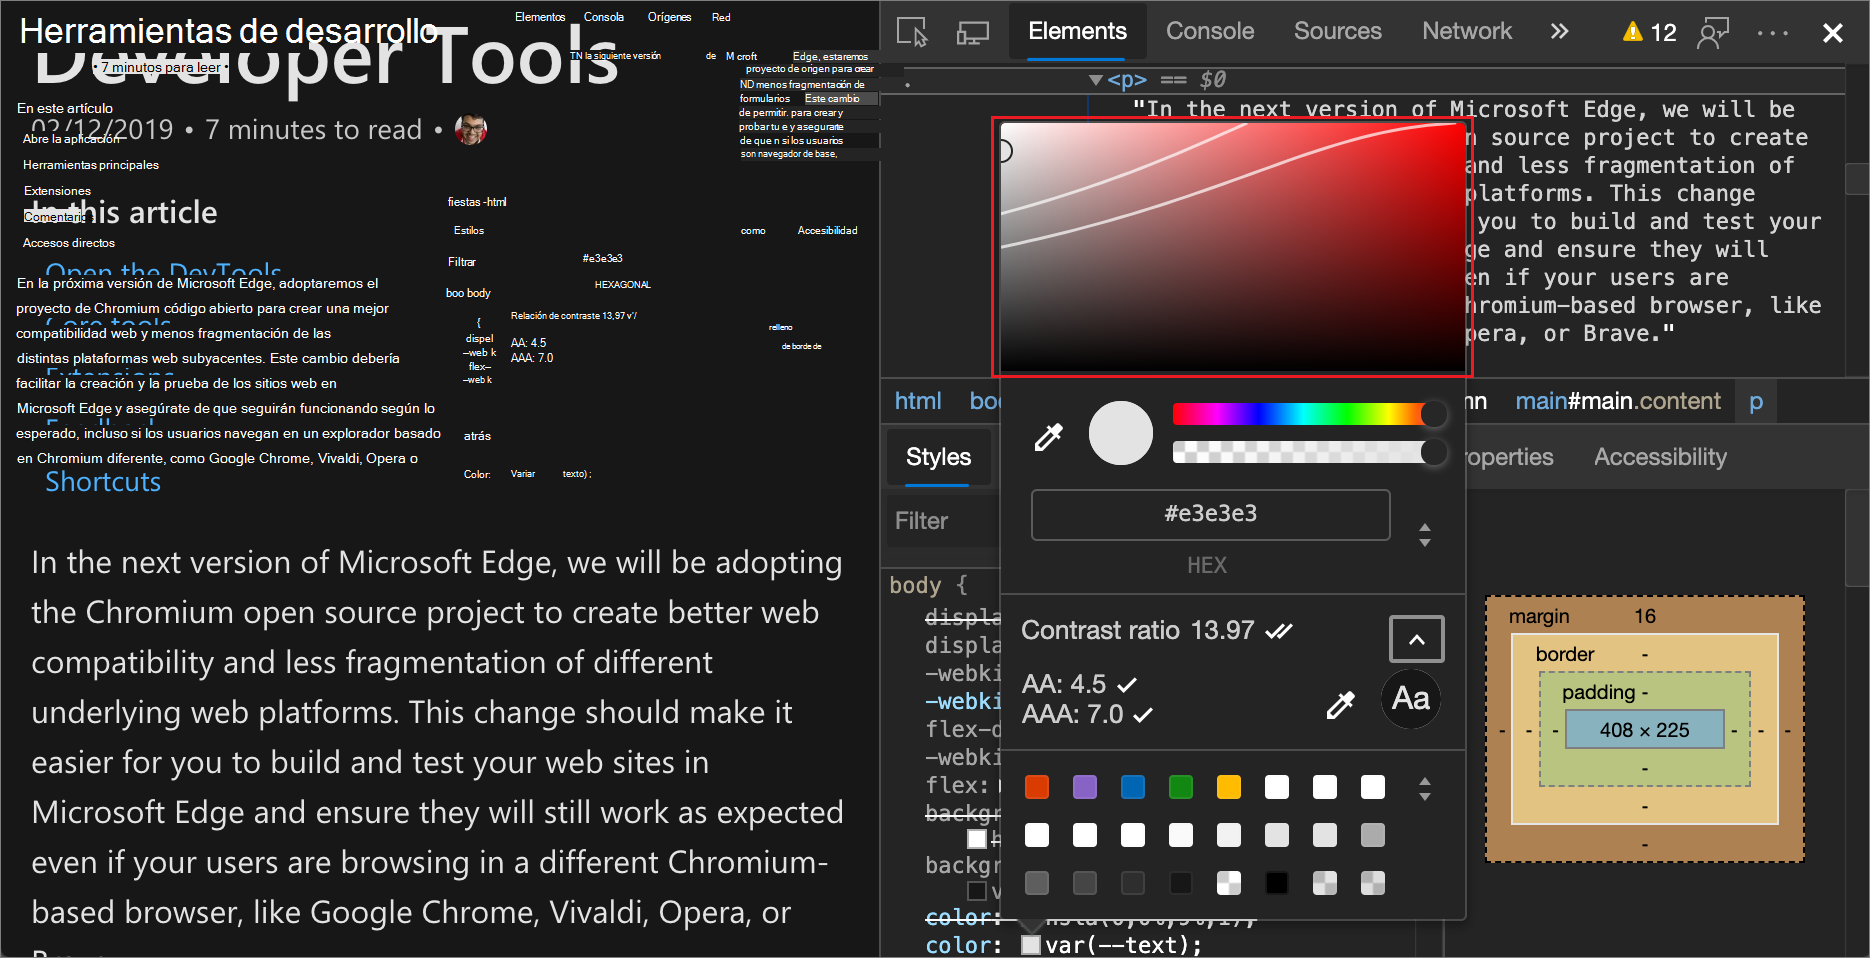This screenshot has width=1870, height=958.
Task: Click Accesos directos in the page overlay
Action: pos(69,243)
